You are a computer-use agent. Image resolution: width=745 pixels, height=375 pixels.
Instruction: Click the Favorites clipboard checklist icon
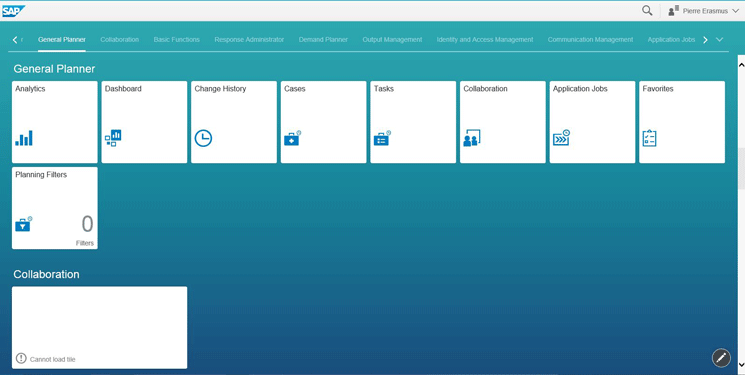tap(649, 138)
